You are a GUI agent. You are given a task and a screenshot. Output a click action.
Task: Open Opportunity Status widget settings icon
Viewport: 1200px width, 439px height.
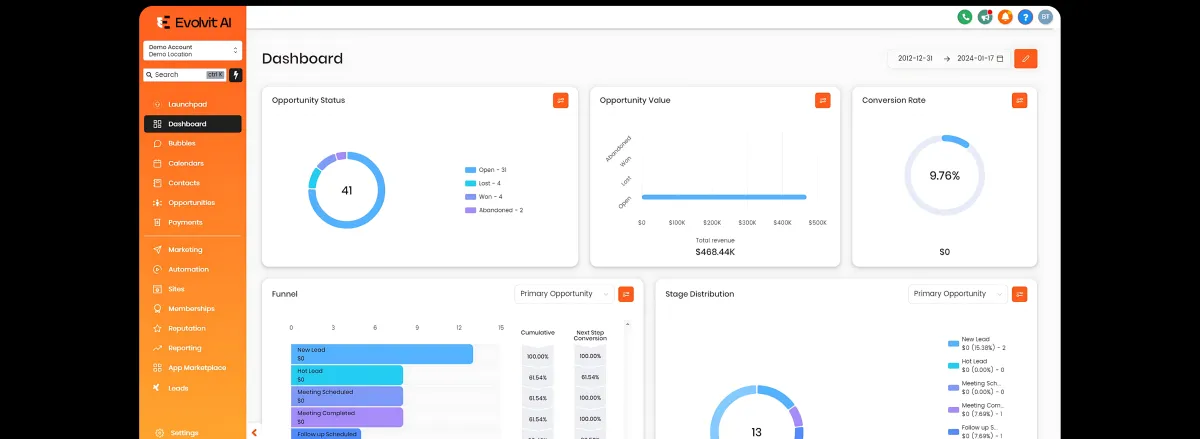pyautogui.click(x=560, y=100)
